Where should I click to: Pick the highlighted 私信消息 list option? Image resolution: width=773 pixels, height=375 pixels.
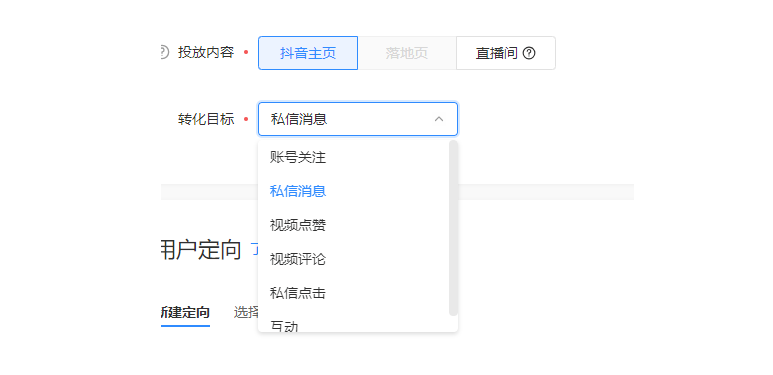point(353,191)
